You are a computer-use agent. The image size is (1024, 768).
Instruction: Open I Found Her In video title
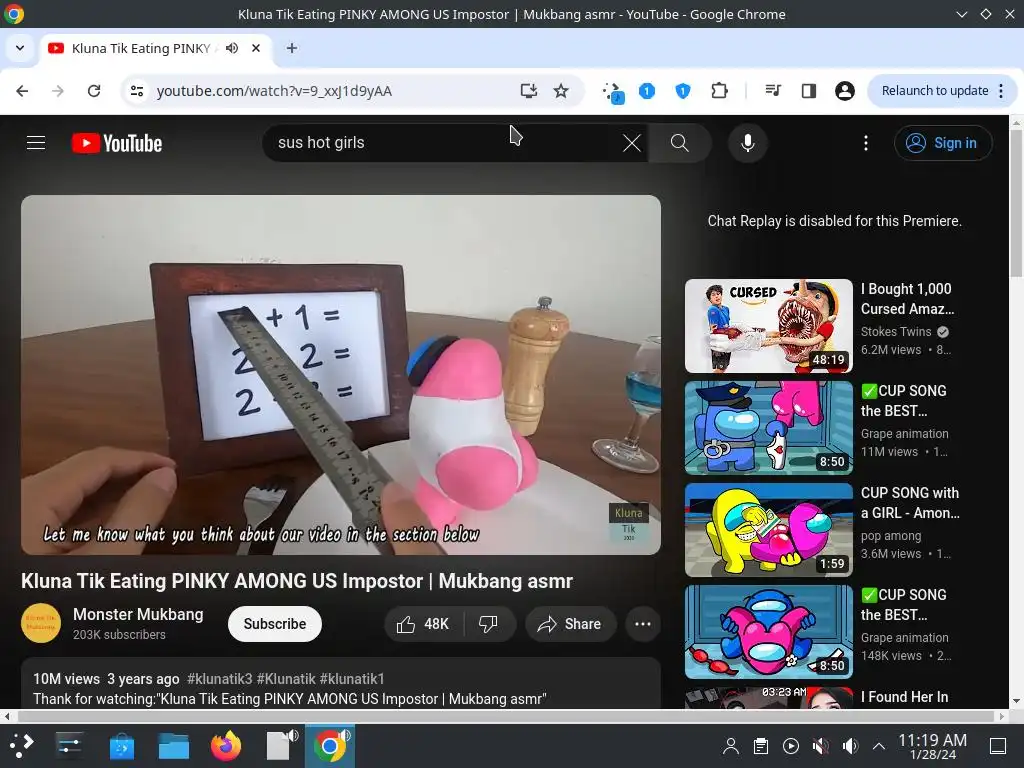coord(904,697)
